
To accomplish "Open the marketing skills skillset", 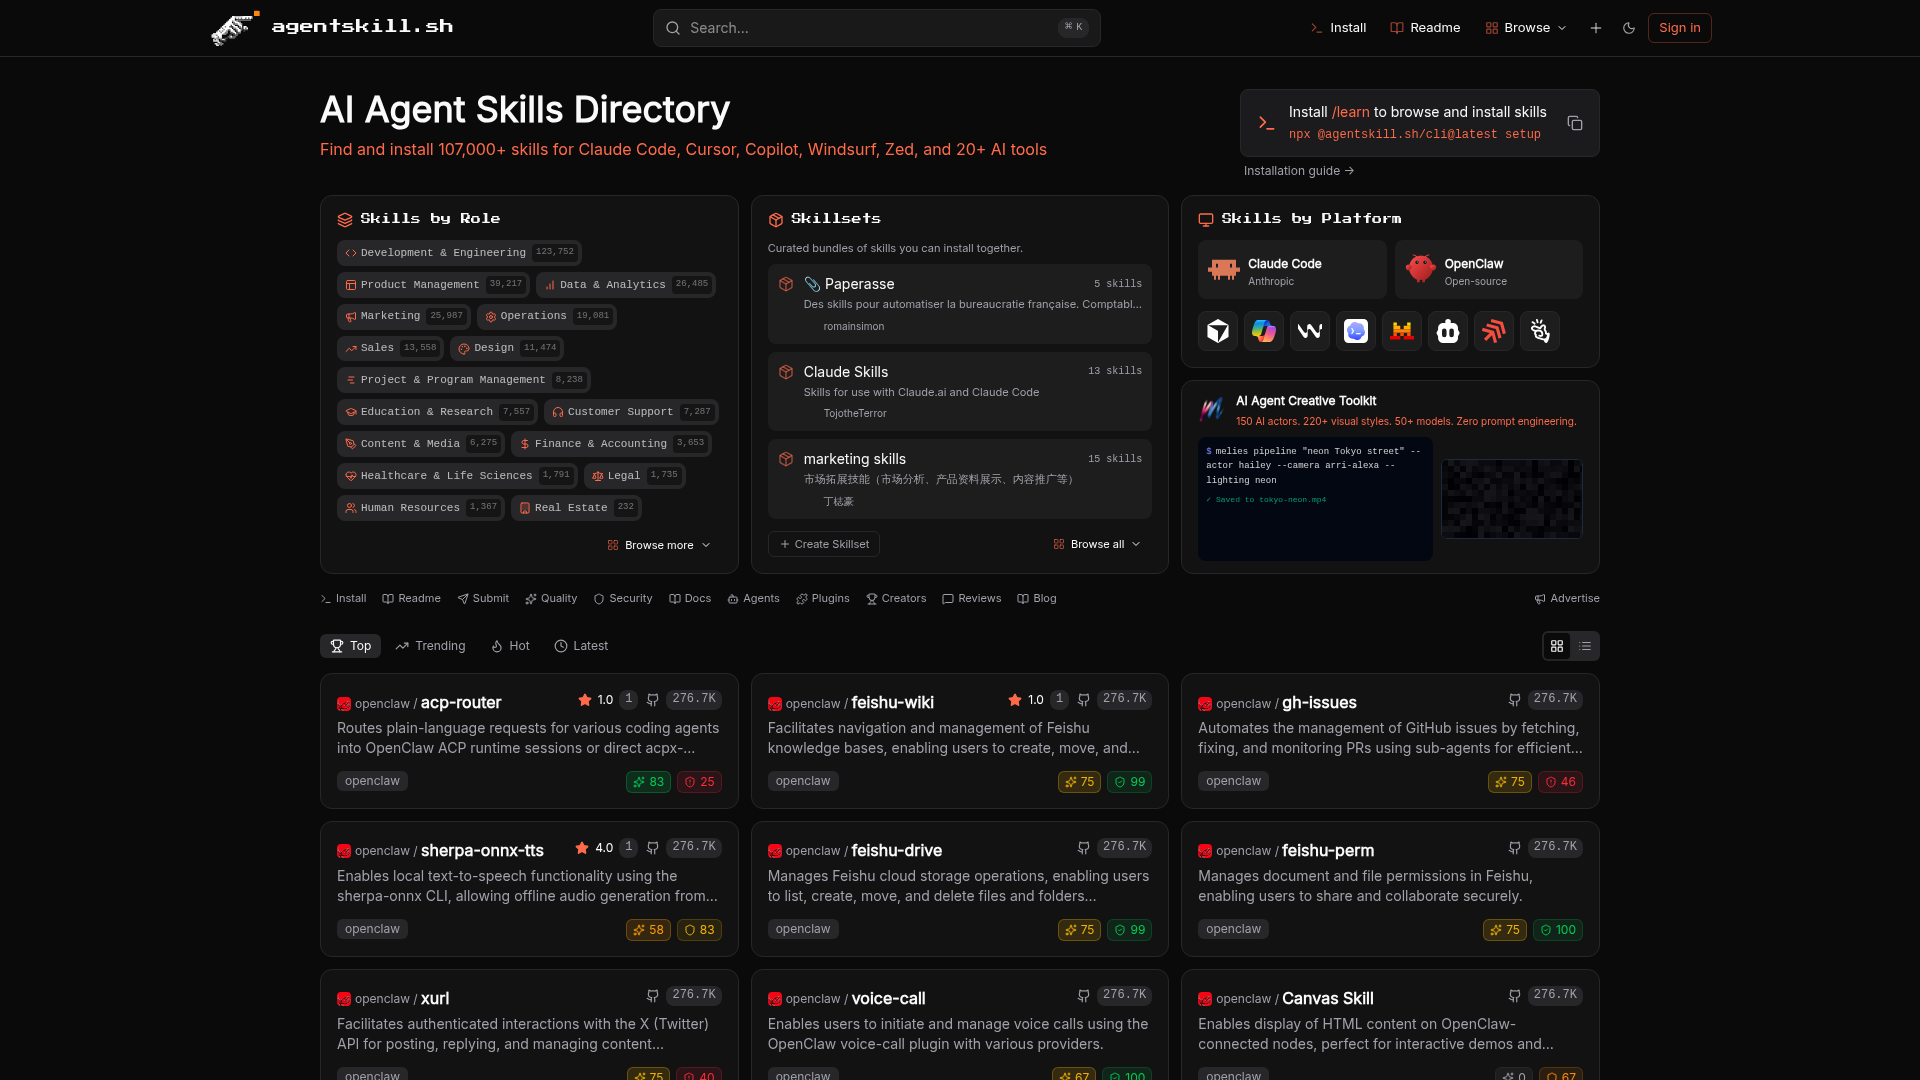I will click(959, 479).
